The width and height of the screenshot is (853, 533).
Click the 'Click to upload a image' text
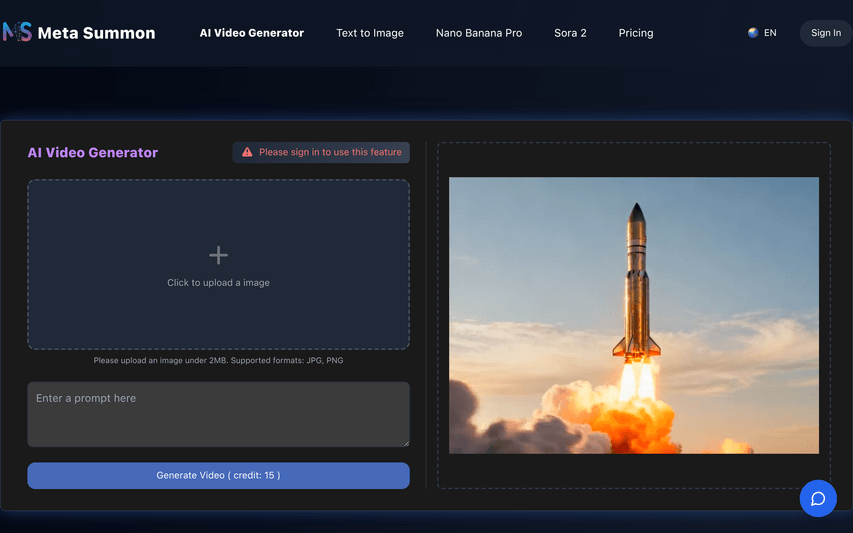pos(218,283)
